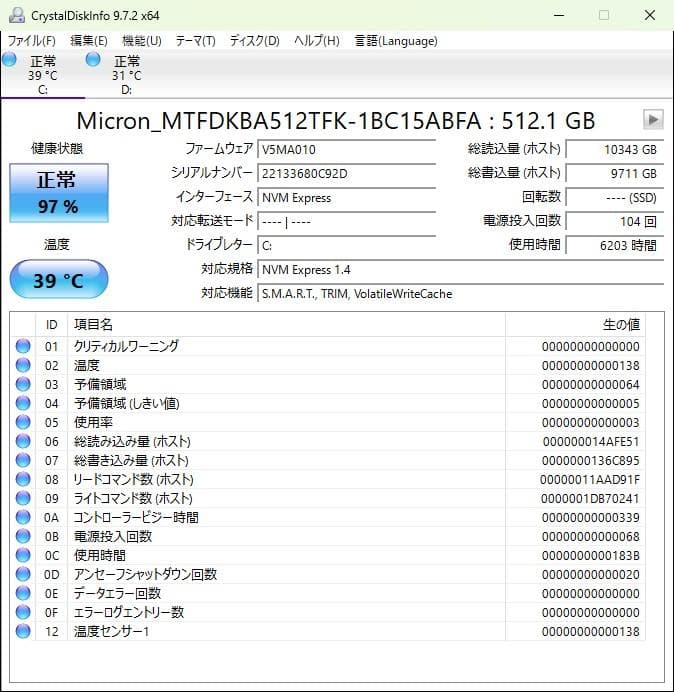
Task: Open the テーマ(T) menu
Action: point(196,41)
